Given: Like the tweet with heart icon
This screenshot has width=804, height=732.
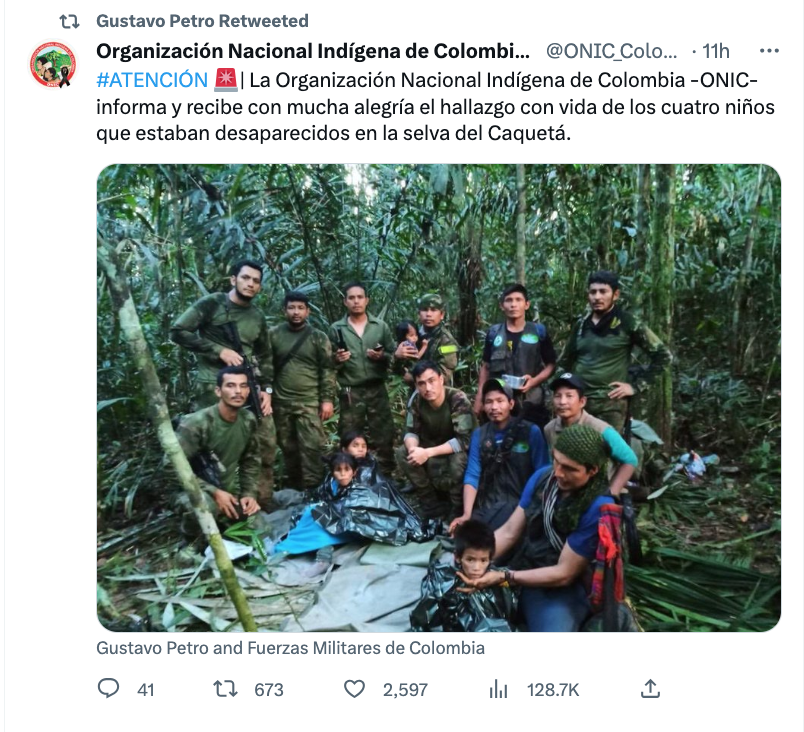Looking at the screenshot, I should [x=354, y=688].
